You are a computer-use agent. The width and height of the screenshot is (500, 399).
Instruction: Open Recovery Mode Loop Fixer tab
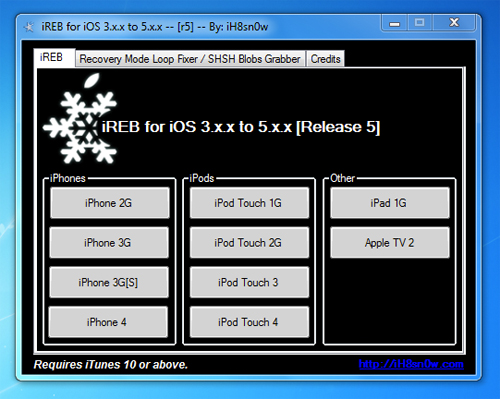pos(190,59)
